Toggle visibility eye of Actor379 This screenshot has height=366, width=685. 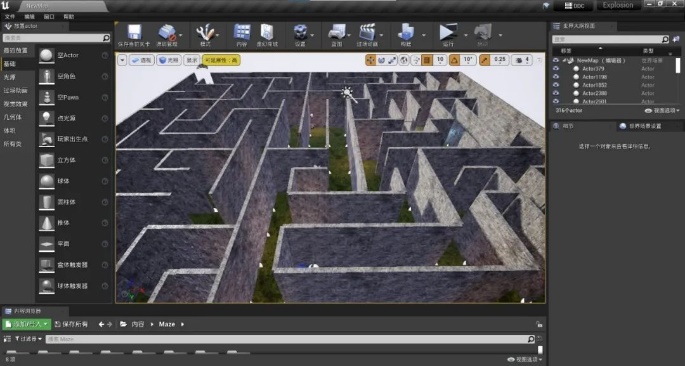coord(556,69)
